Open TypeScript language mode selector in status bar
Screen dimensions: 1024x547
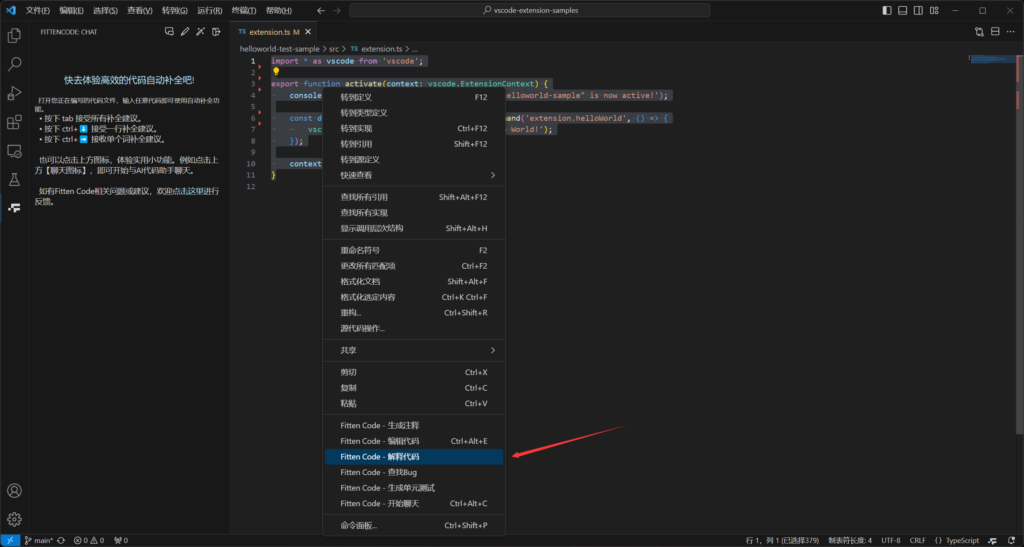(962, 540)
